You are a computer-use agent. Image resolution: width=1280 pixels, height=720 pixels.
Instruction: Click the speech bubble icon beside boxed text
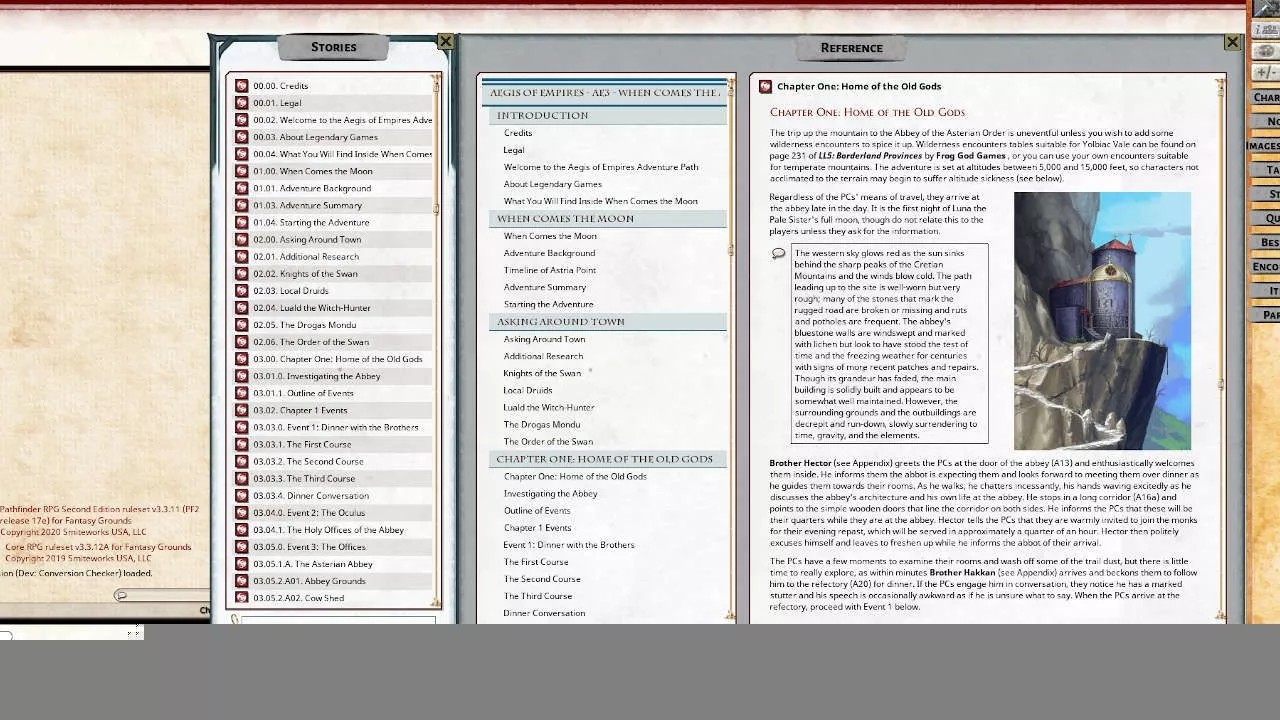(x=778, y=254)
